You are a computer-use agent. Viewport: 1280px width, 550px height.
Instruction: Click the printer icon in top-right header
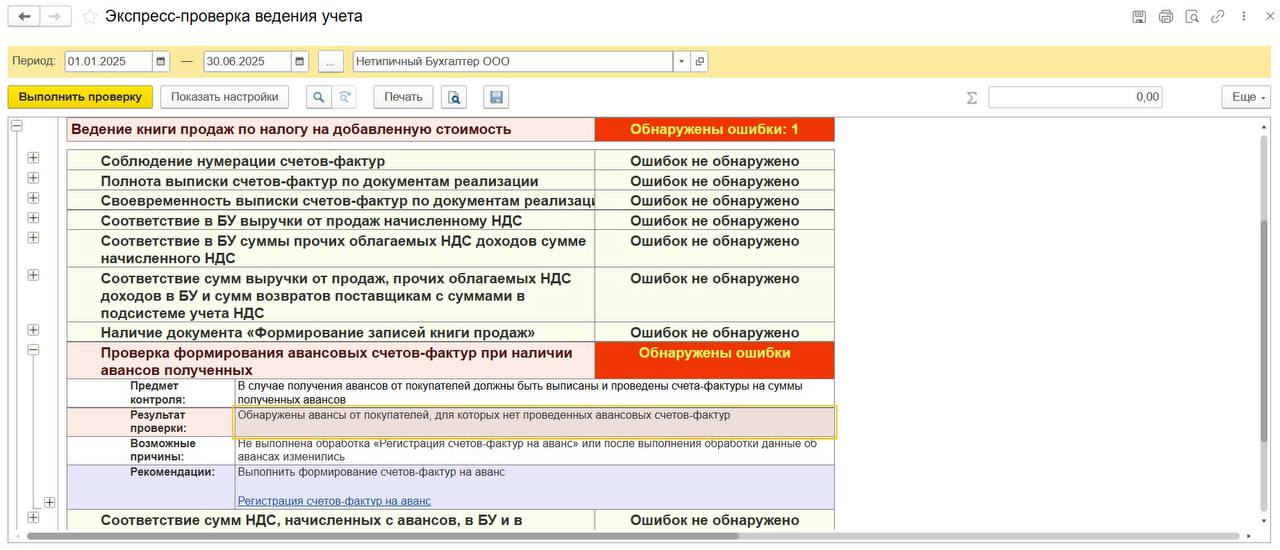[x=1166, y=17]
